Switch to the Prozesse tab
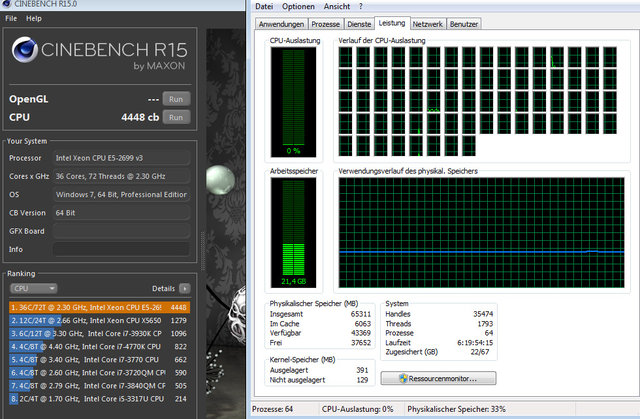 tap(325, 24)
